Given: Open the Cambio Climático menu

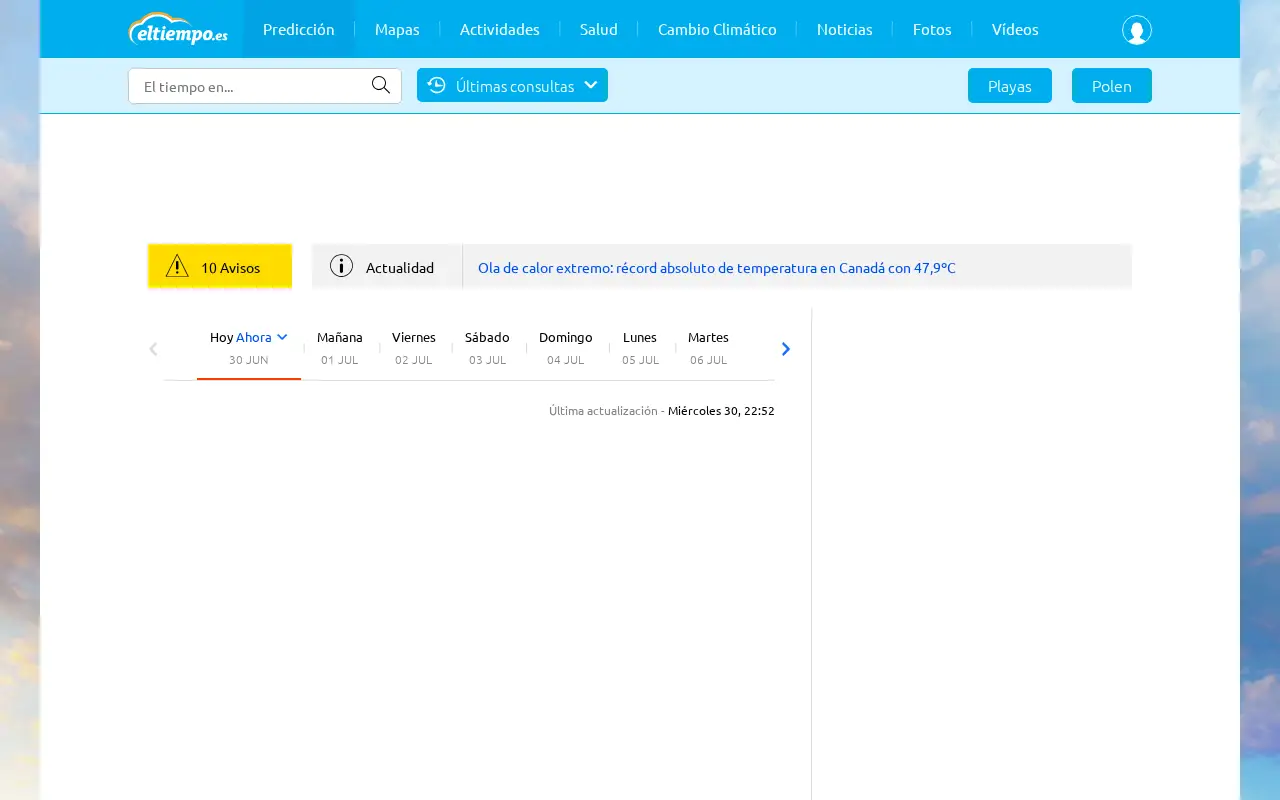Looking at the screenshot, I should click(x=717, y=29).
